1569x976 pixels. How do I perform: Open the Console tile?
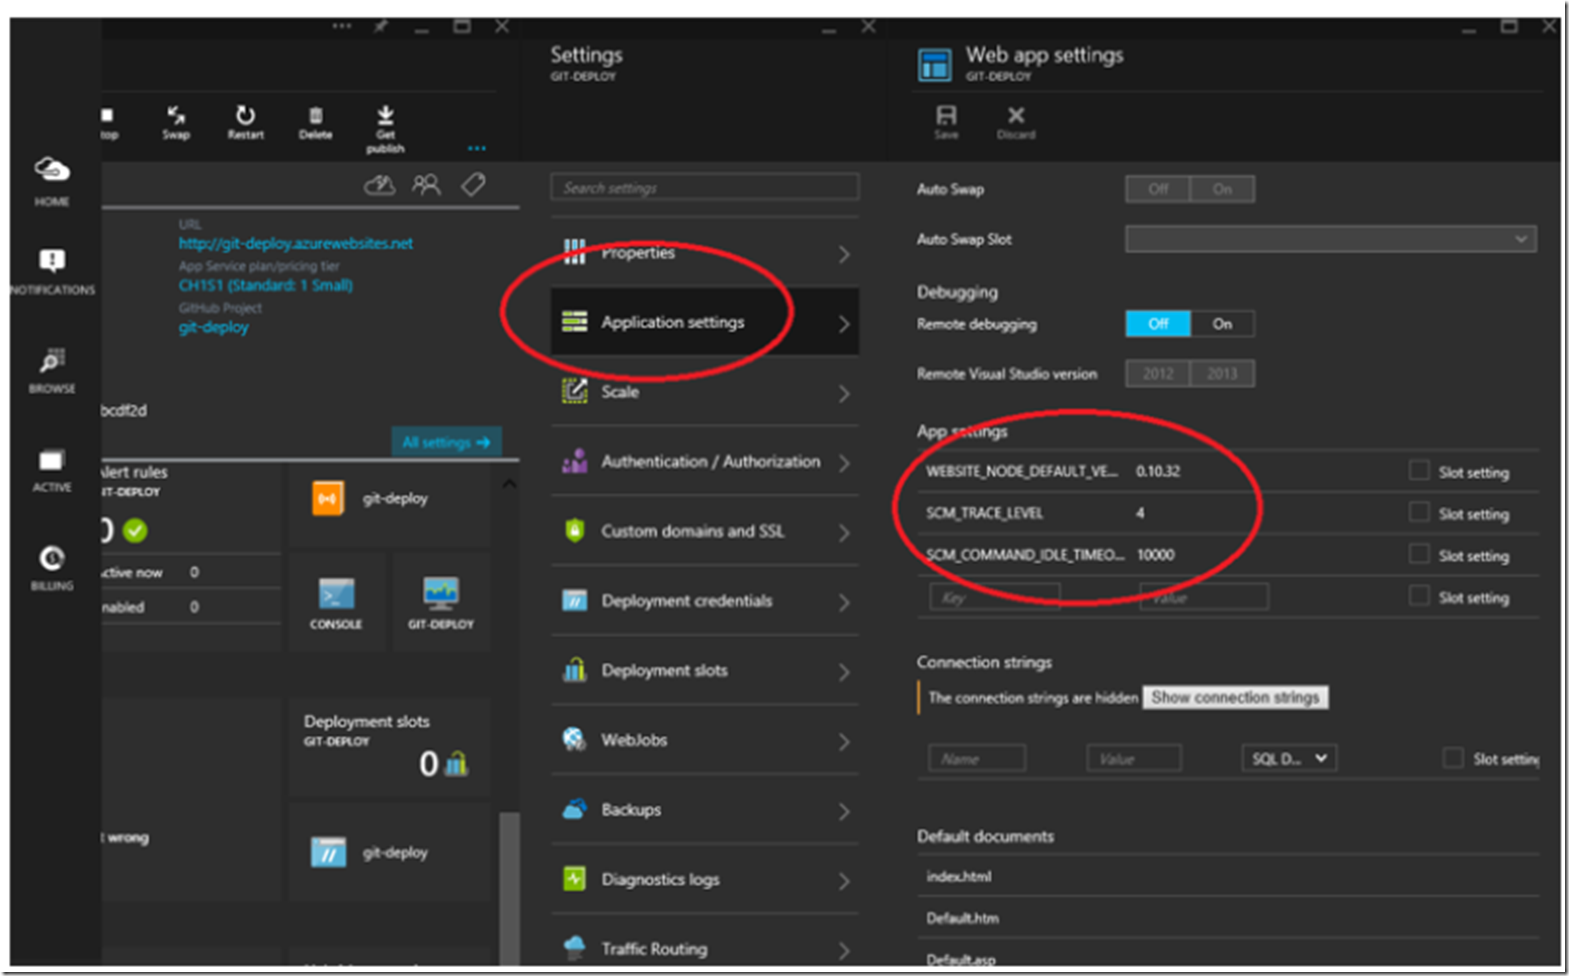(x=336, y=602)
